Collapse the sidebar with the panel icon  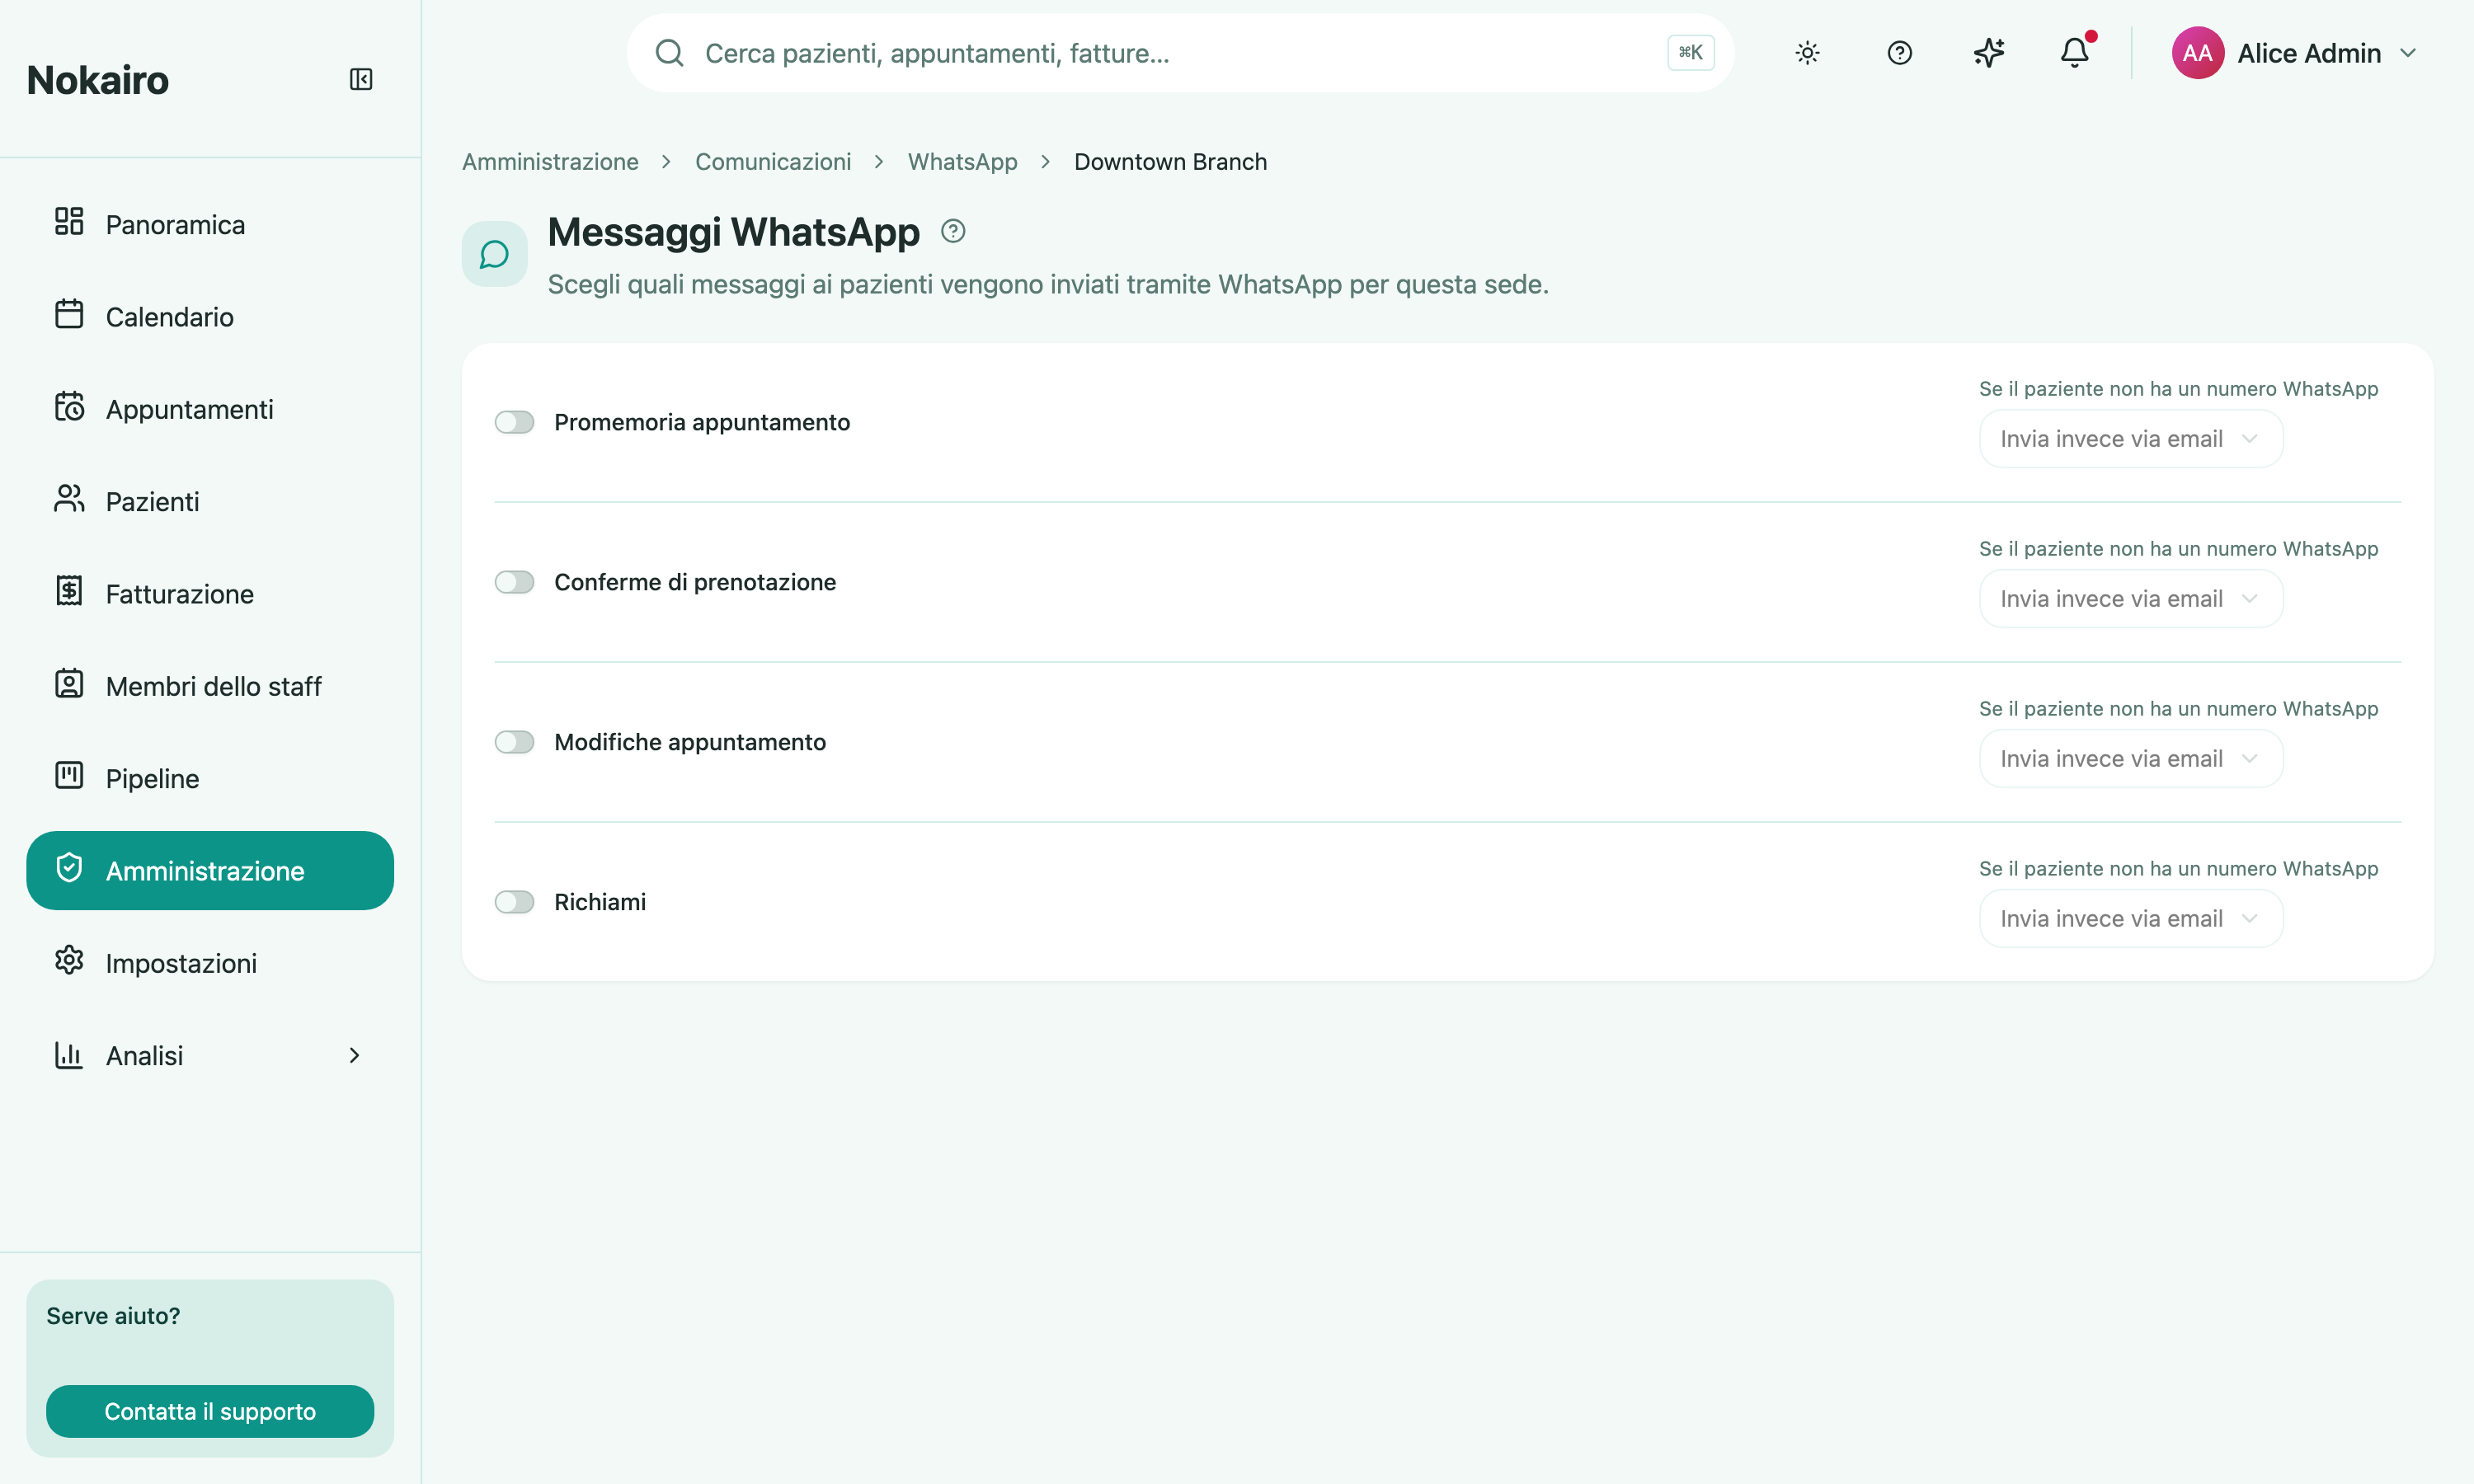(361, 79)
